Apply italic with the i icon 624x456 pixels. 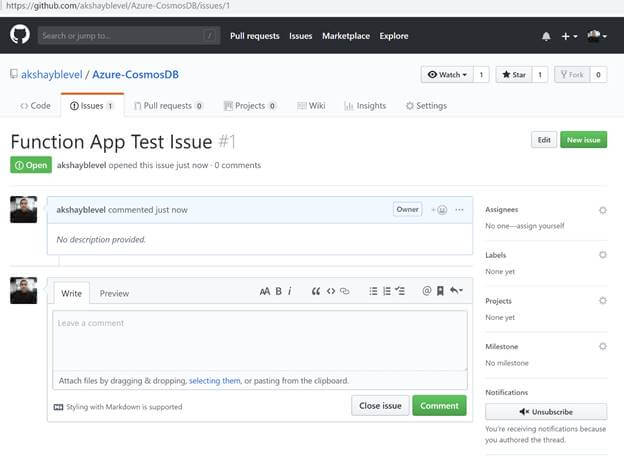click(290, 291)
